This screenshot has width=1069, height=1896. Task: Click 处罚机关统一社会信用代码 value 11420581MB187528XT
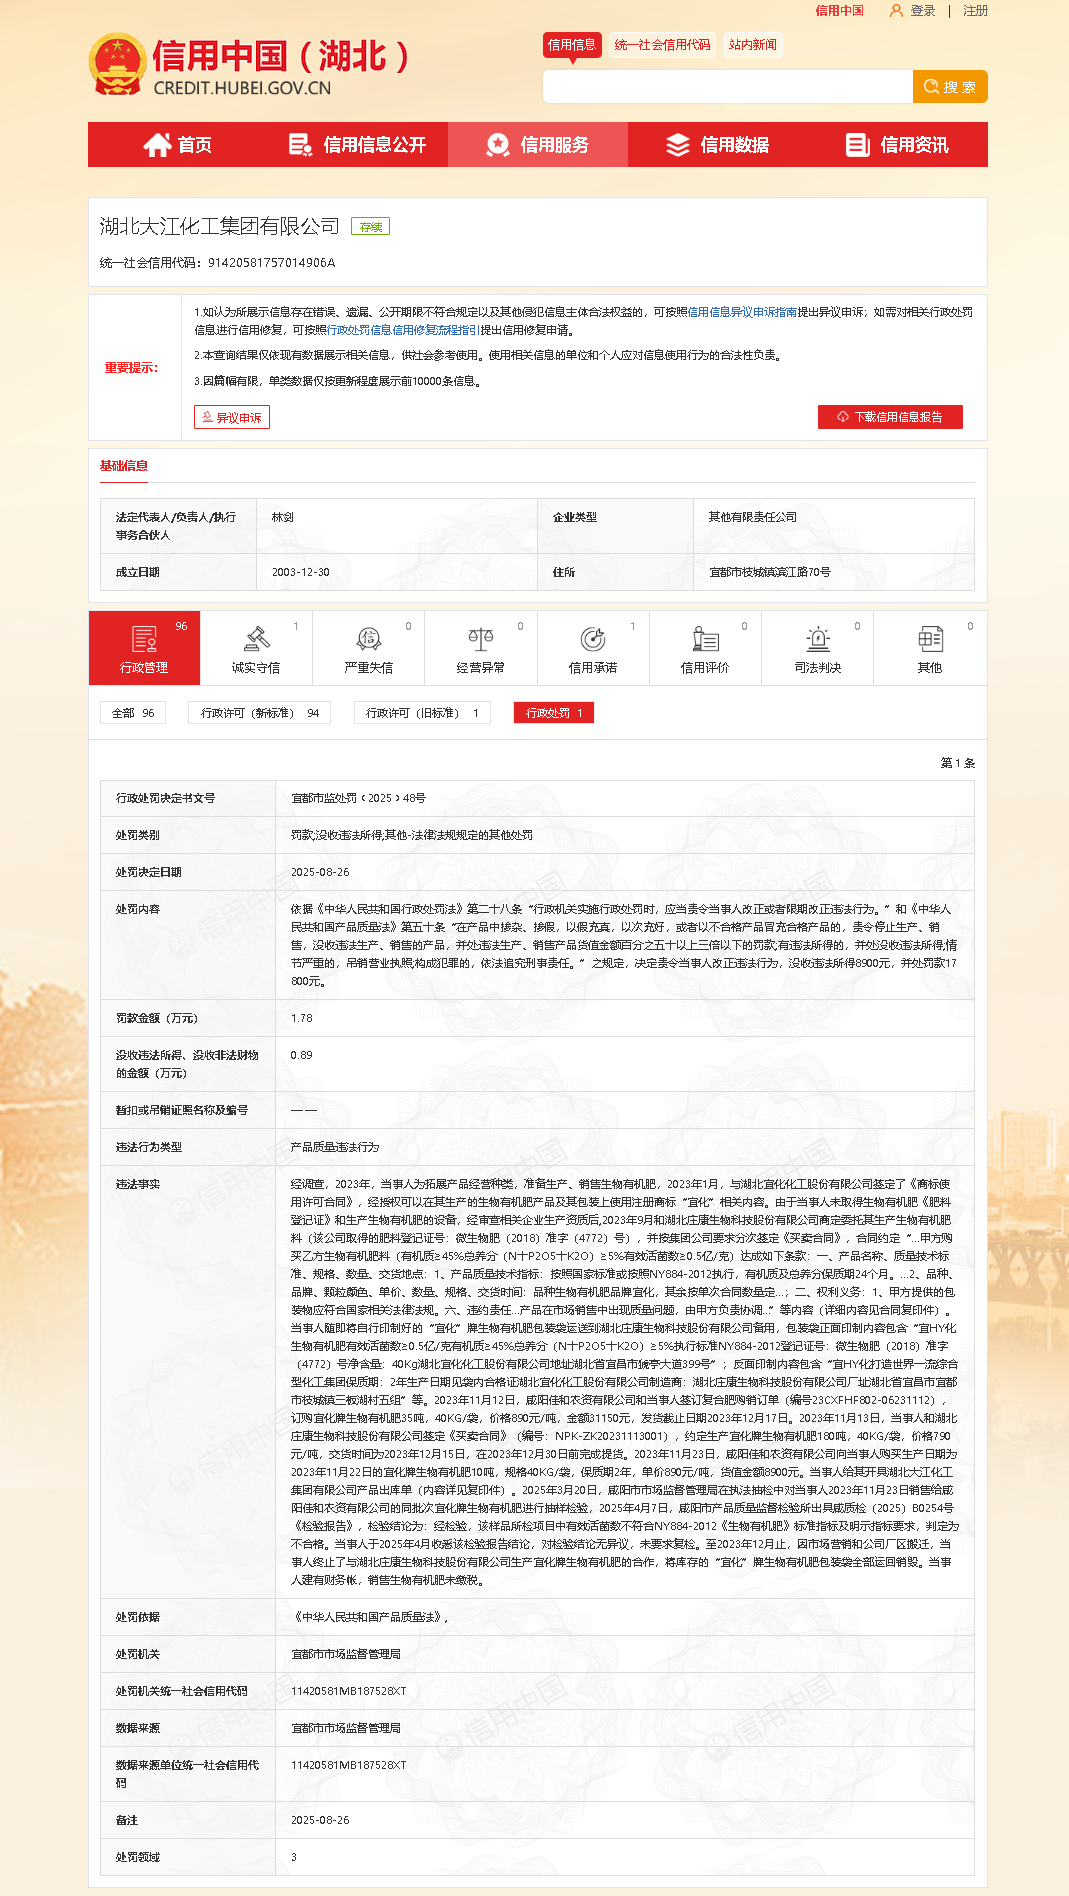click(x=349, y=1691)
